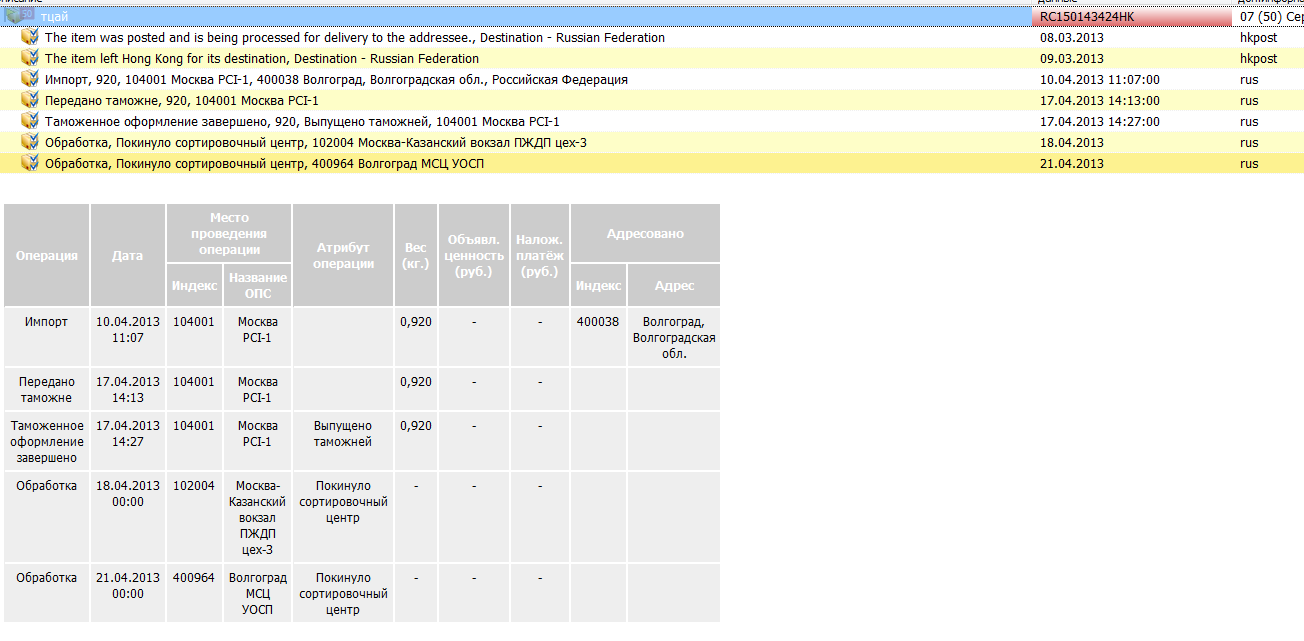
Task: Click the "Адрес" table sub-header
Action: click(674, 285)
